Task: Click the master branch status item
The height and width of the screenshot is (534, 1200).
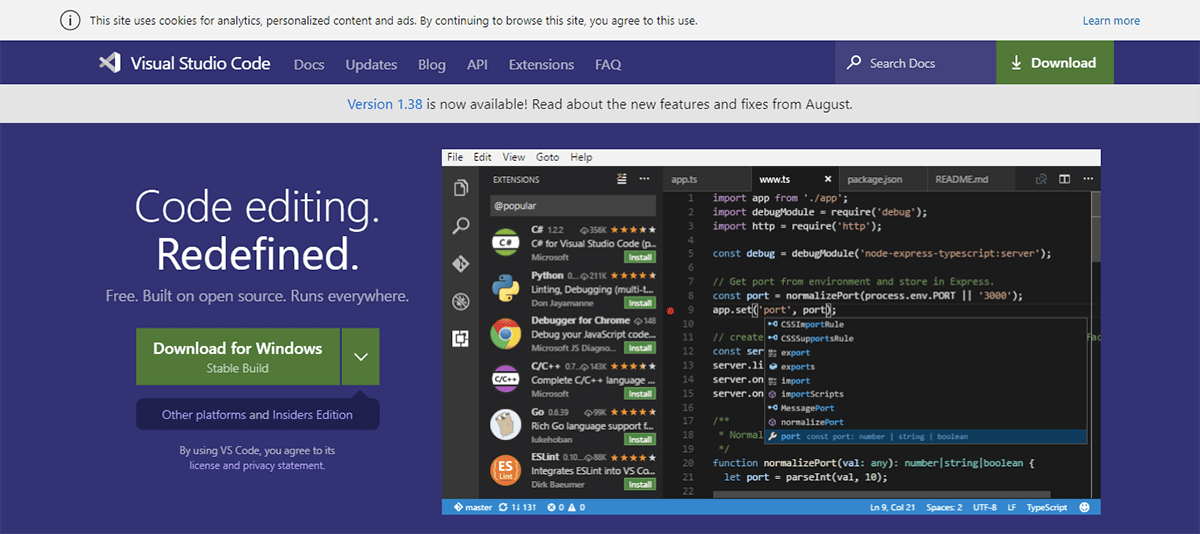Action: pyautogui.click(x=473, y=507)
